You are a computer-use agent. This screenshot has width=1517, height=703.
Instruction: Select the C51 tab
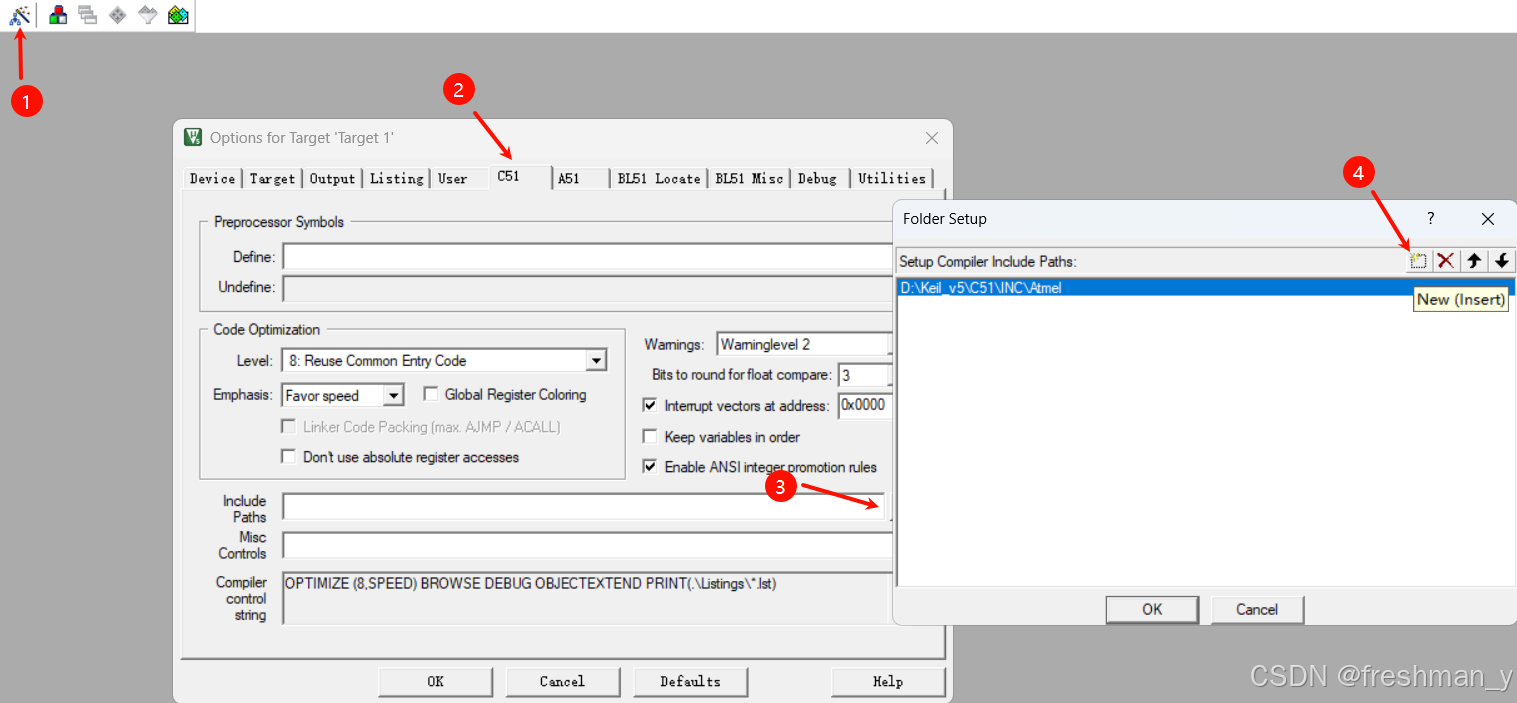(x=520, y=177)
